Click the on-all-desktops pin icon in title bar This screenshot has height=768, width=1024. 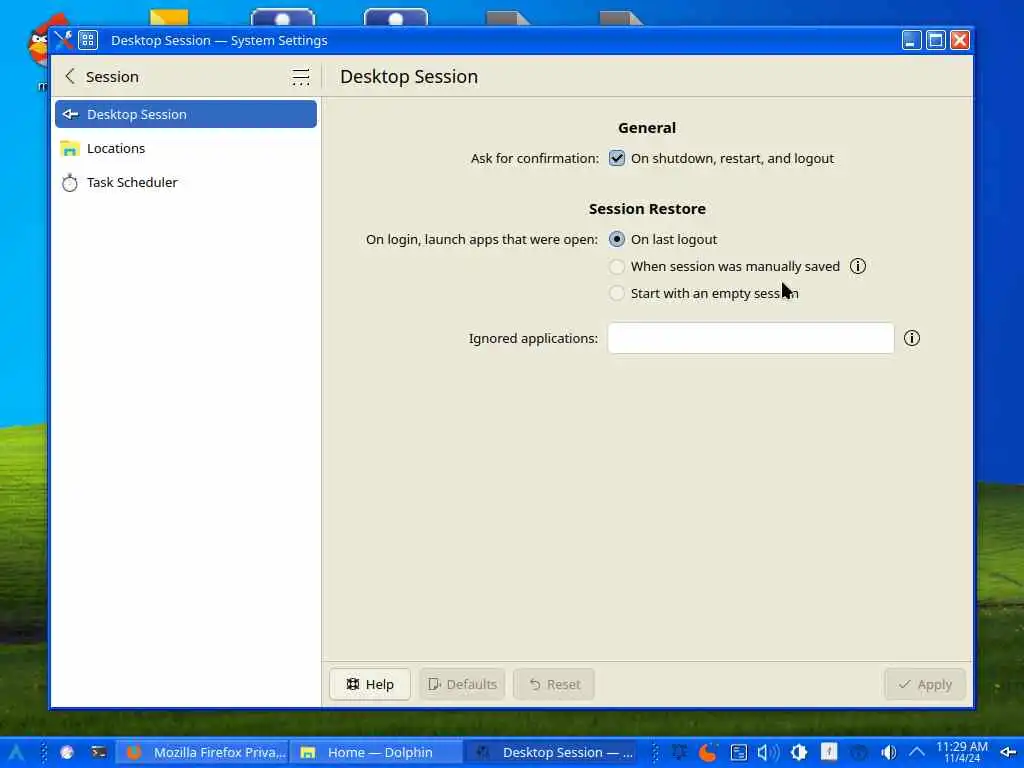(88, 40)
